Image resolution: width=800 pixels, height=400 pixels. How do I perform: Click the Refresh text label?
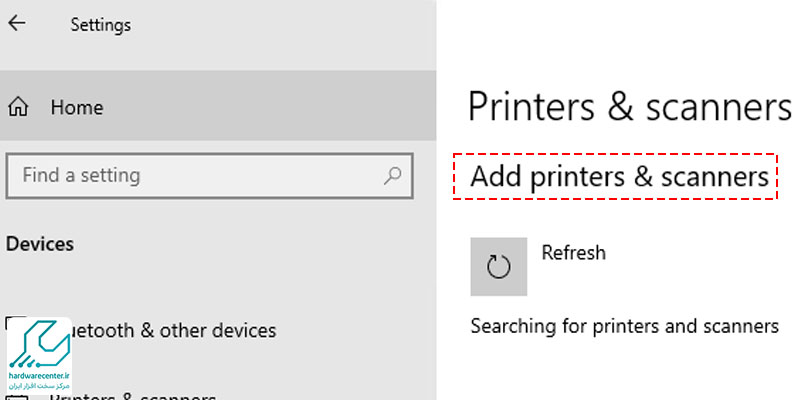click(x=573, y=253)
